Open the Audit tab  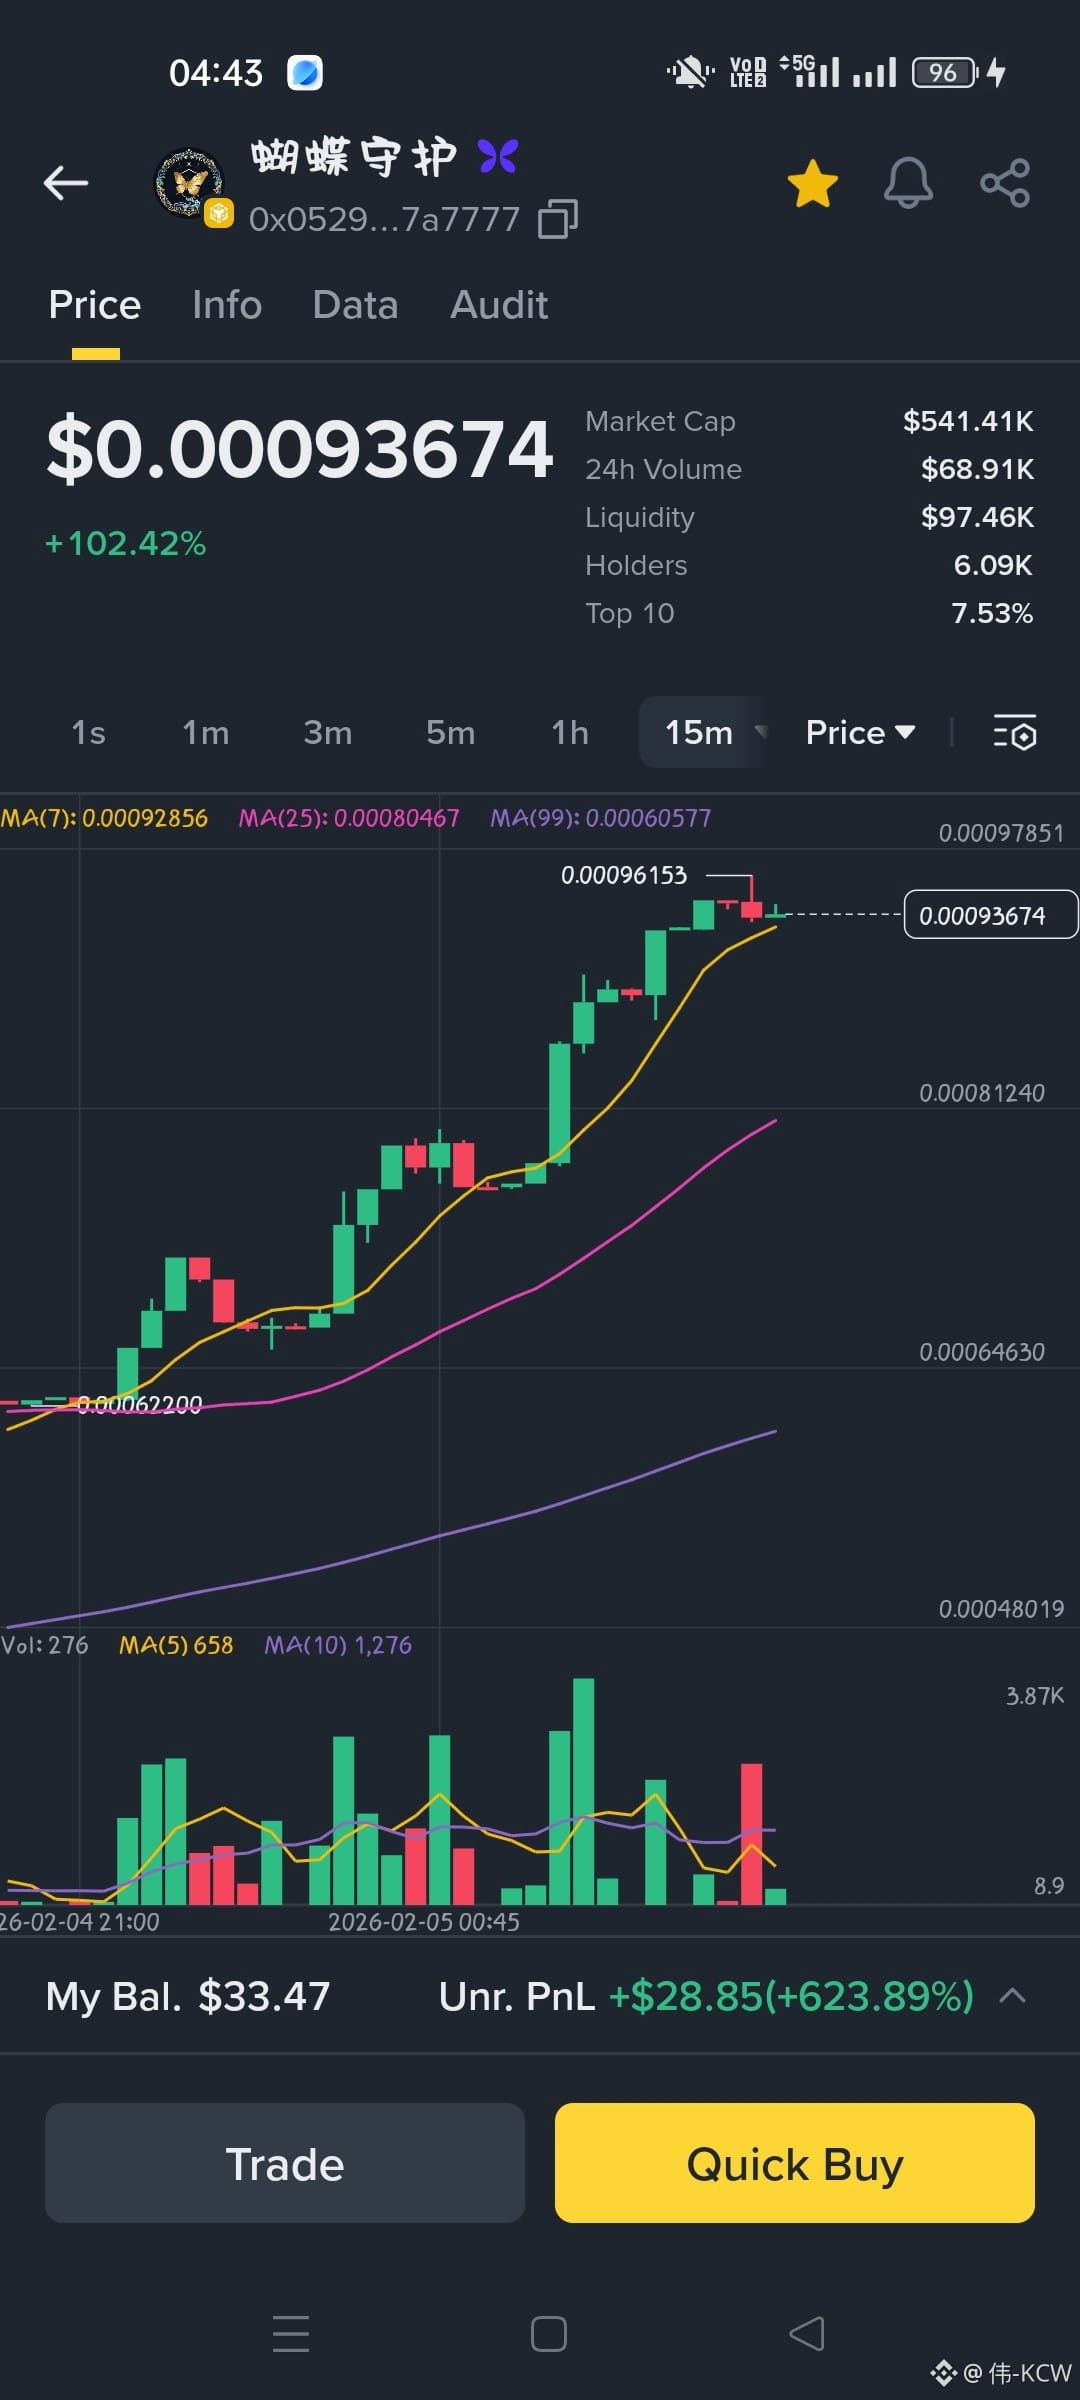tap(499, 305)
